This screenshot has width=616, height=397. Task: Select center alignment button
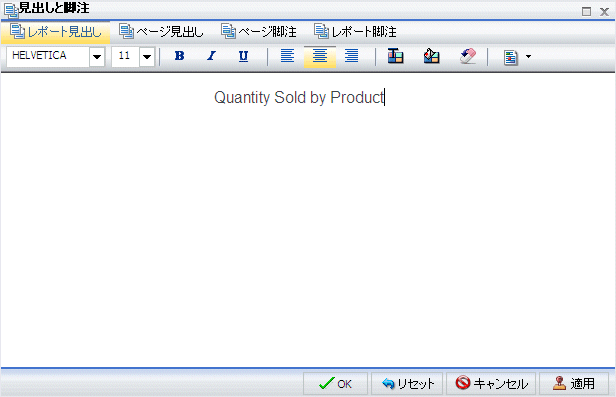(x=320, y=57)
